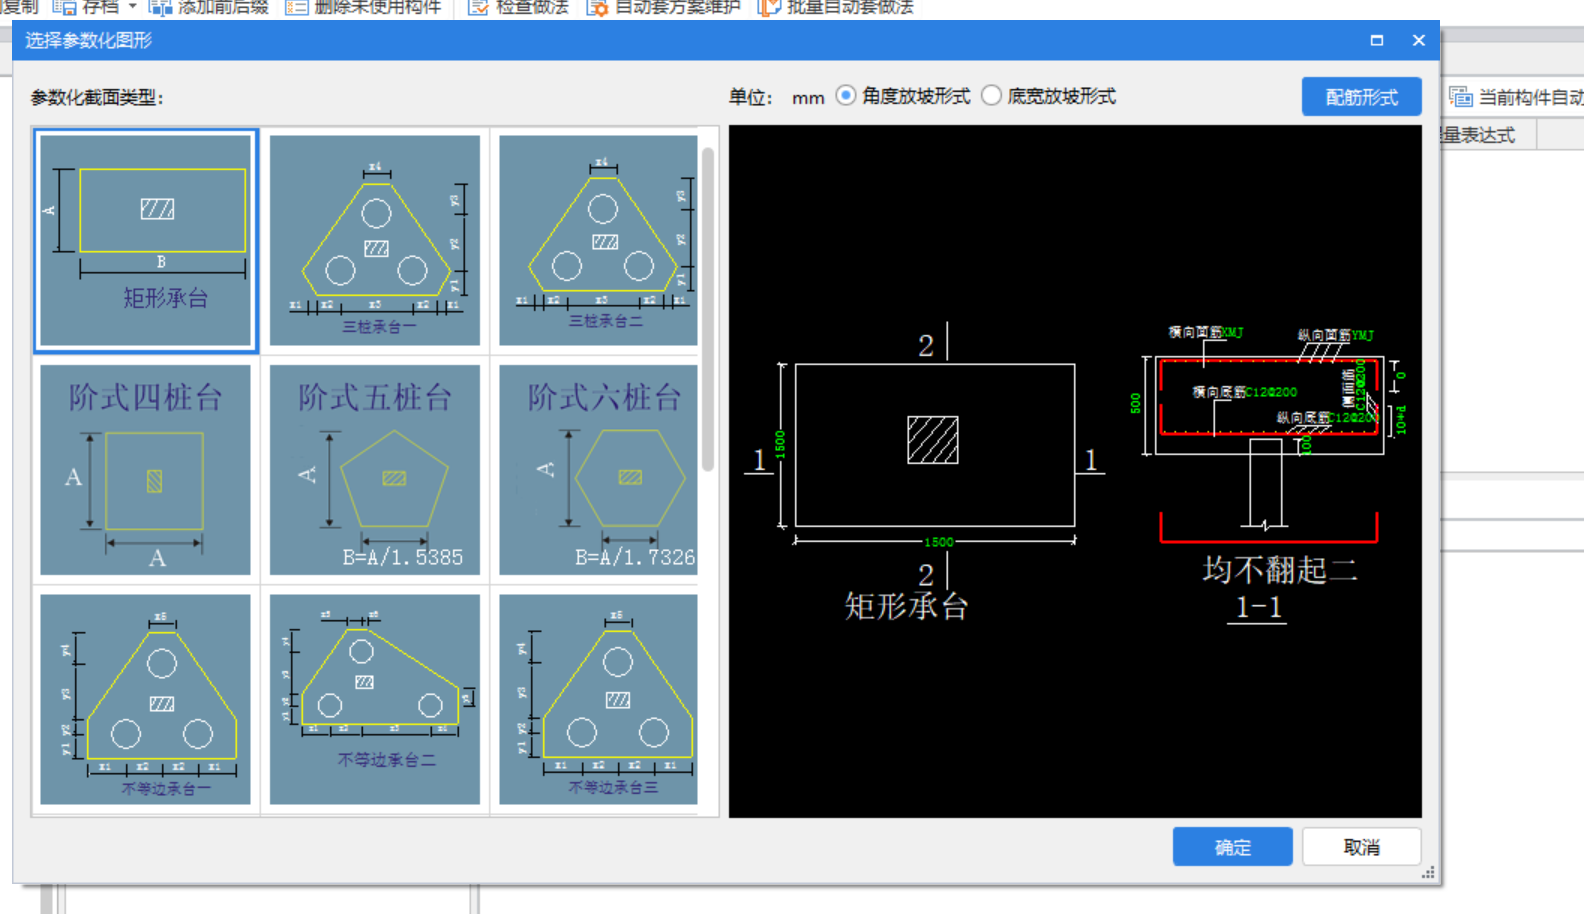Screen dimensions: 1584x914
Task: Click 删除未使用构件 in the toolbar
Action: point(363,7)
